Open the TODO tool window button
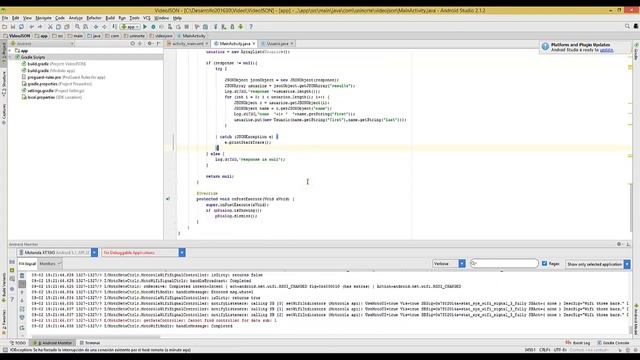Image resolution: width=640 pixels, height=360 pixels. (18, 343)
